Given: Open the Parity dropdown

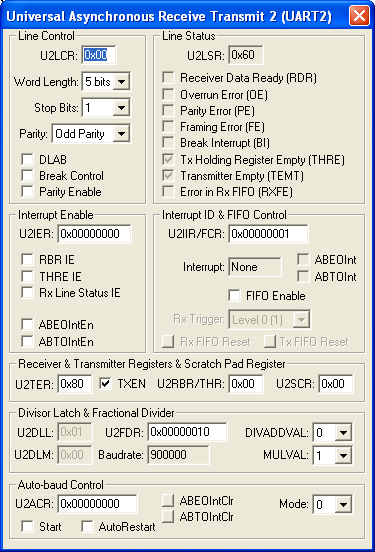Looking at the screenshot, I should pos(91,134).
